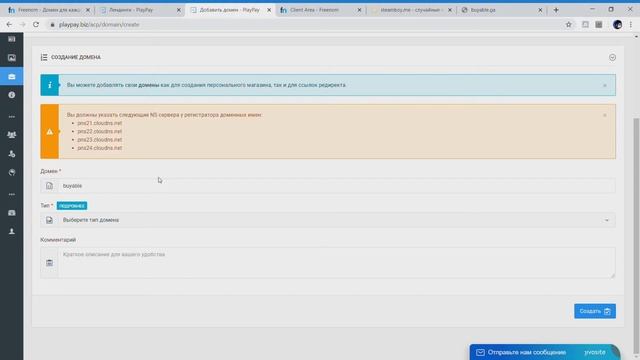Go forward in browser history
The width and height of the screenshot is (640, 360).
tap(22, 24)
